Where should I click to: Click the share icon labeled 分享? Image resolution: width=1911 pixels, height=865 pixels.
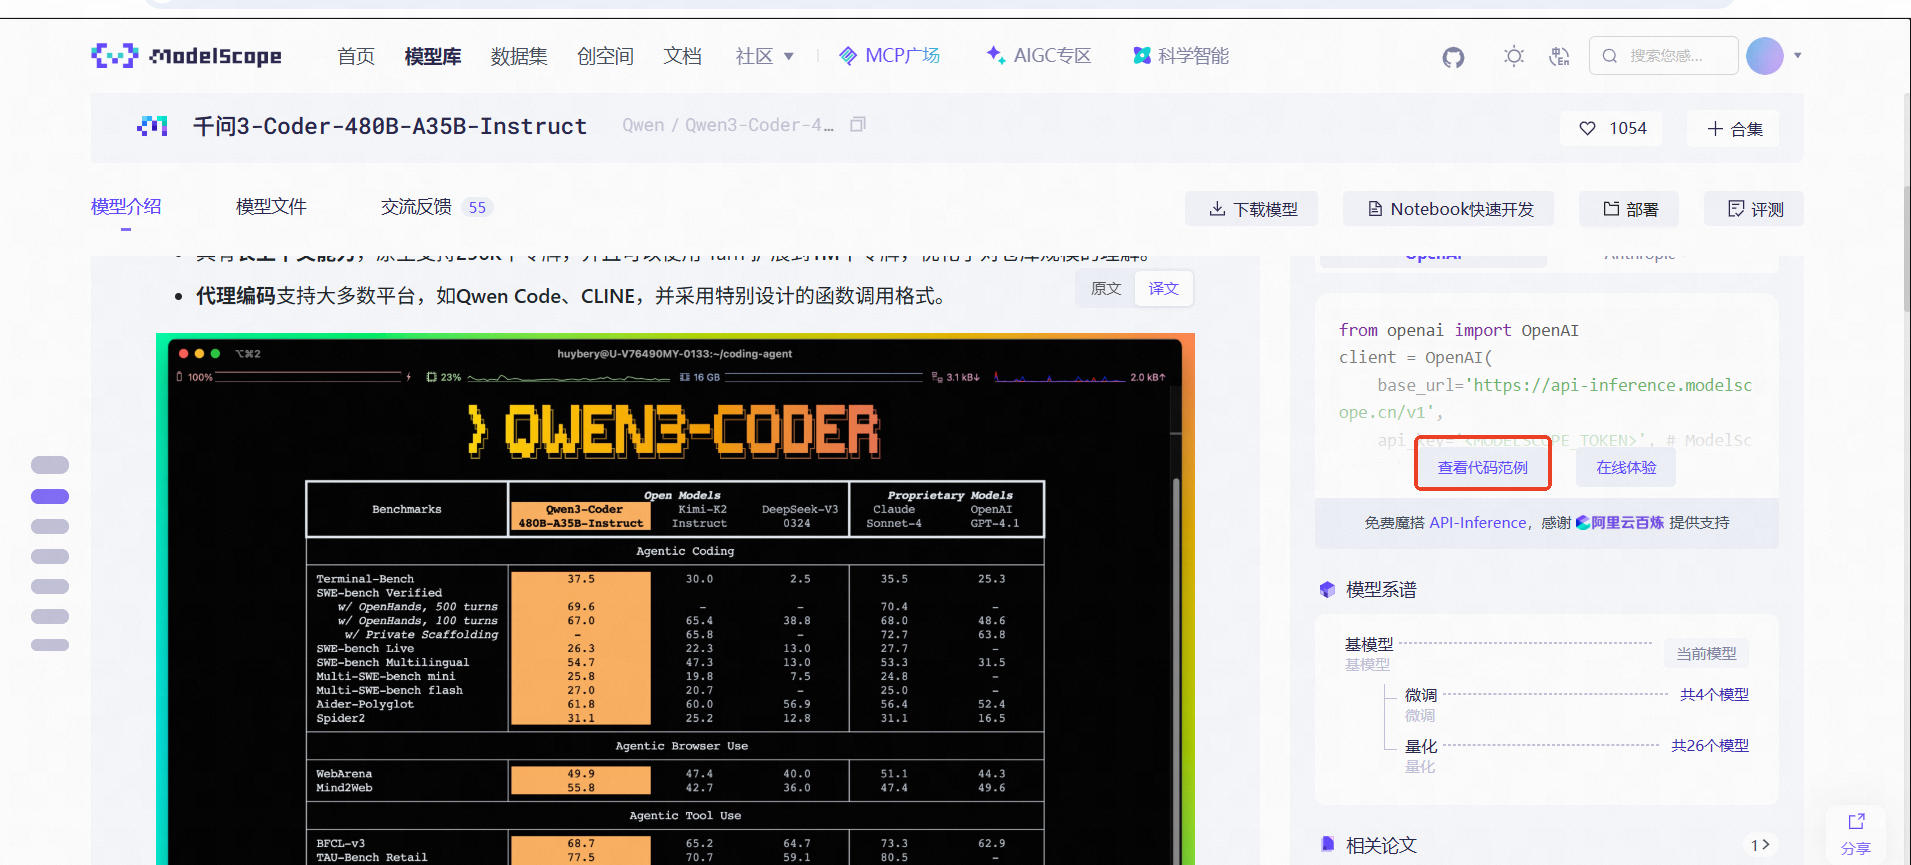pos(1856,834)
